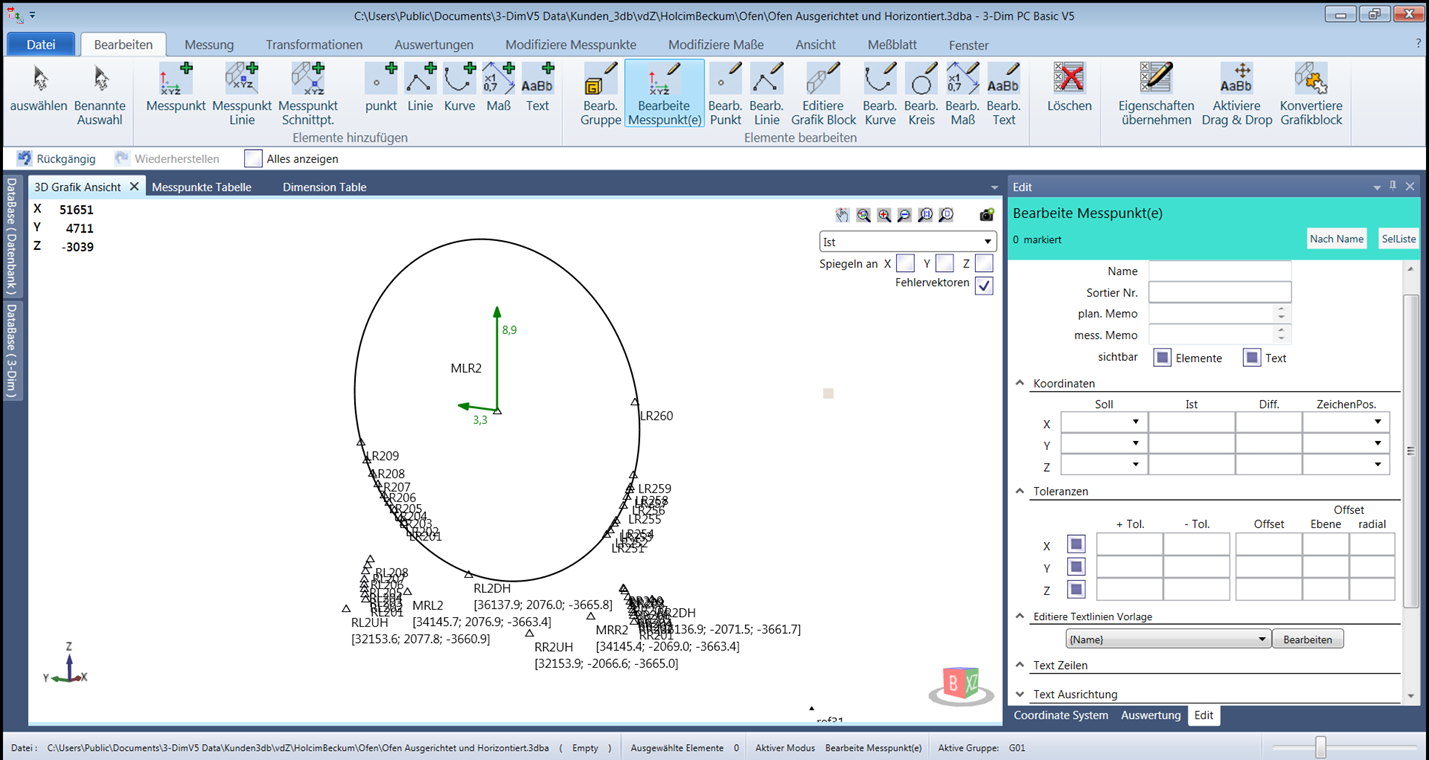Click the Nach Name button

pyautogui.click(x=1336, y=238)
